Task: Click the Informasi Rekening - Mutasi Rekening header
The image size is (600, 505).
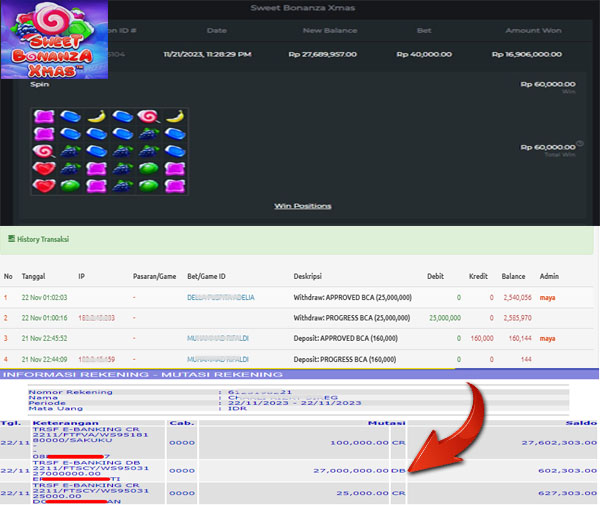Action: [x=143, y=375]
